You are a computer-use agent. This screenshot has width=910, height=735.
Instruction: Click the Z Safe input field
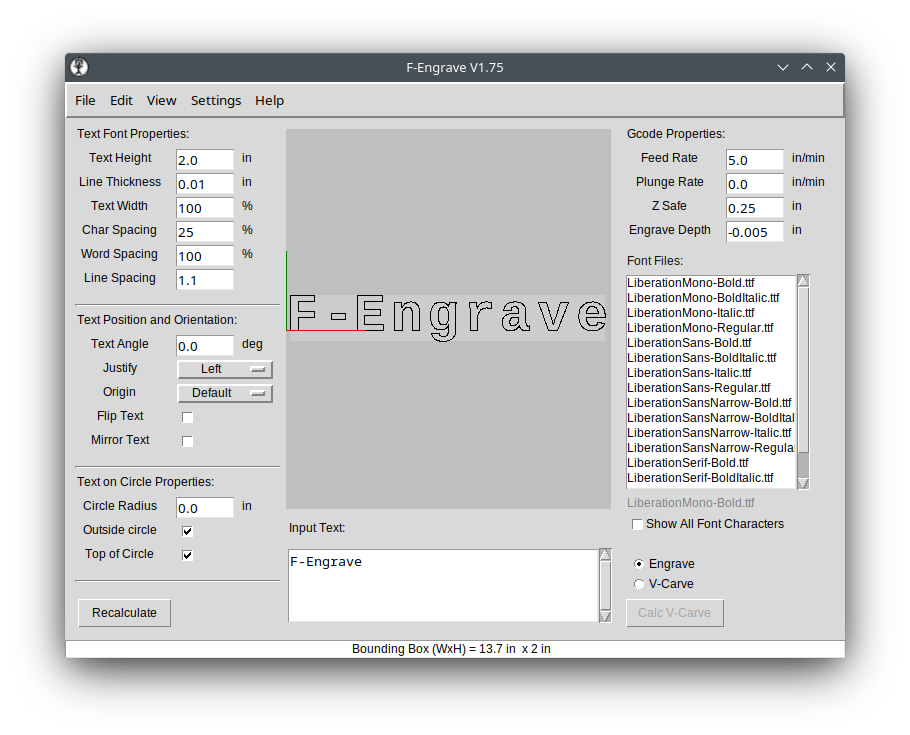(x=754, y=208)
